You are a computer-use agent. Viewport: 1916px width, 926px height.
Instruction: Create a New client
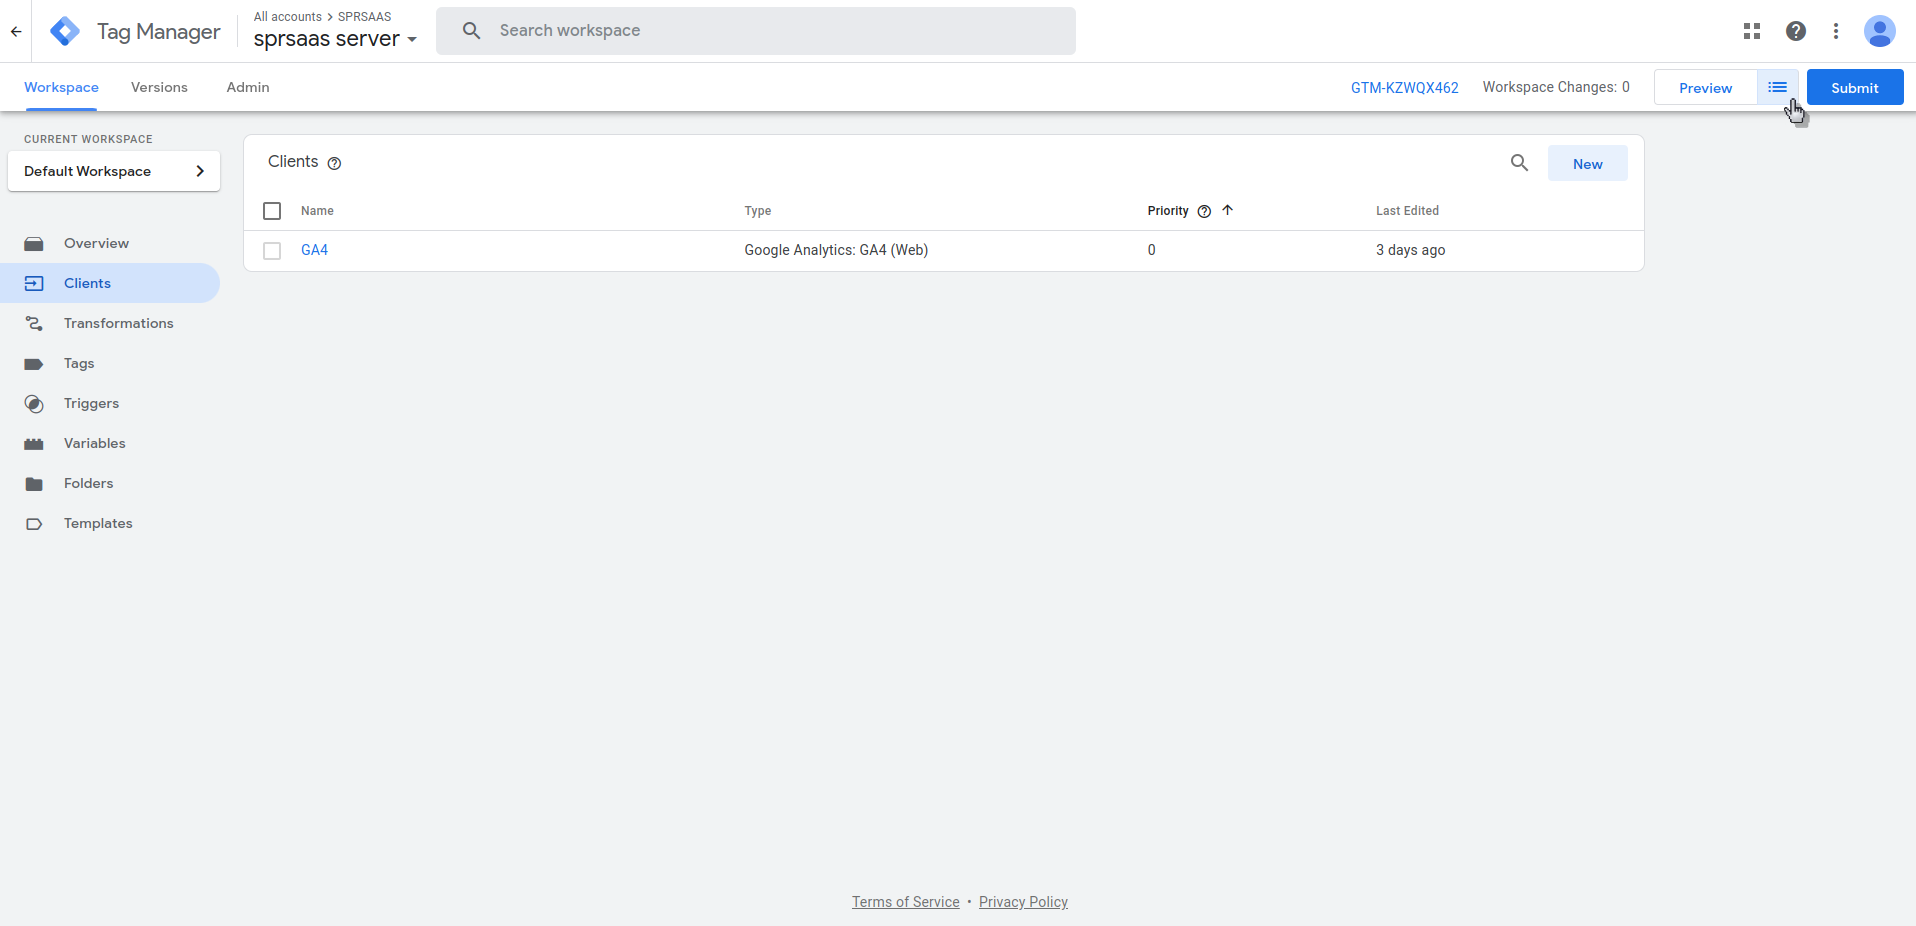point(1587,163)
